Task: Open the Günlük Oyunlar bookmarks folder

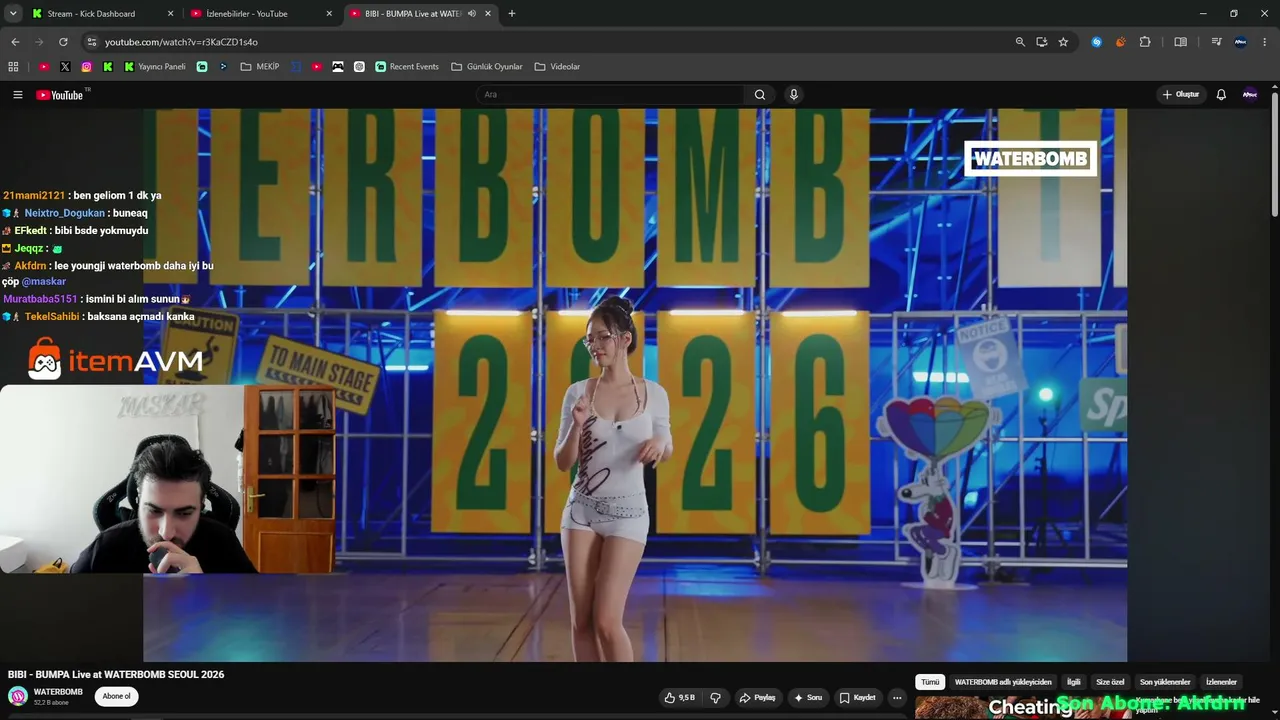Action: (x=487, y=67)
